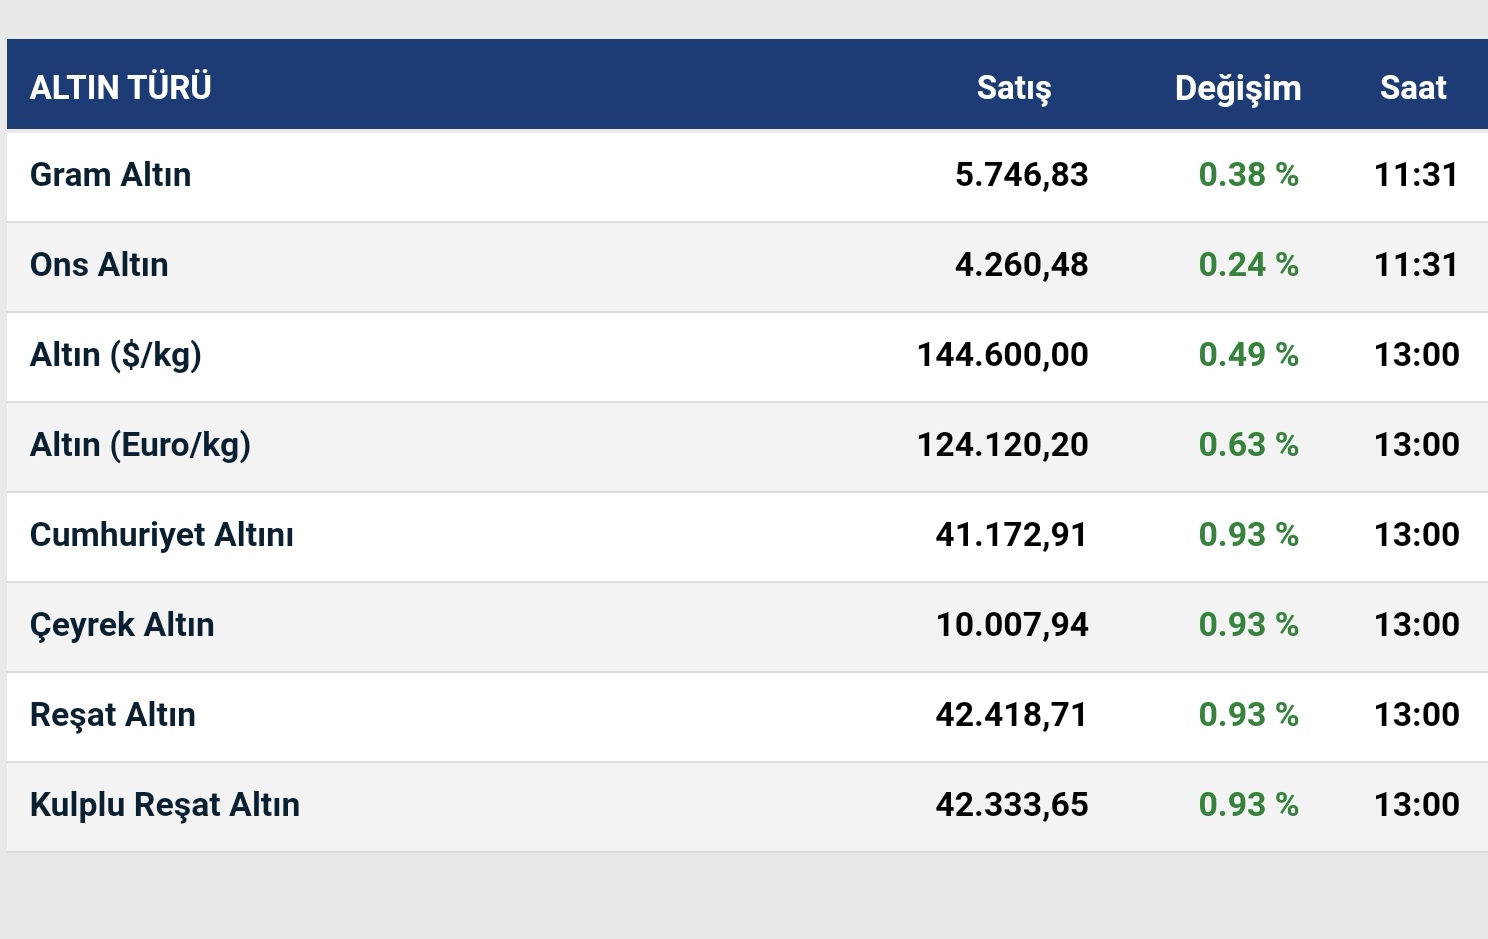This screenshot has width=1488, height=939.
Task: Click the Çeyrek Altın link
Action: pyautogui.click(x=122, y=625)
